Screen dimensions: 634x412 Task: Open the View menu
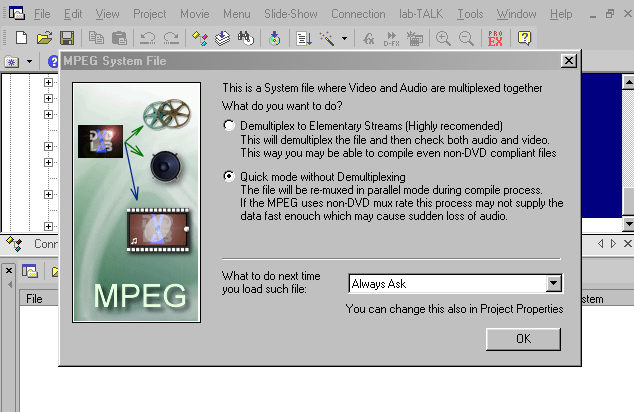[x=107, y=14]
